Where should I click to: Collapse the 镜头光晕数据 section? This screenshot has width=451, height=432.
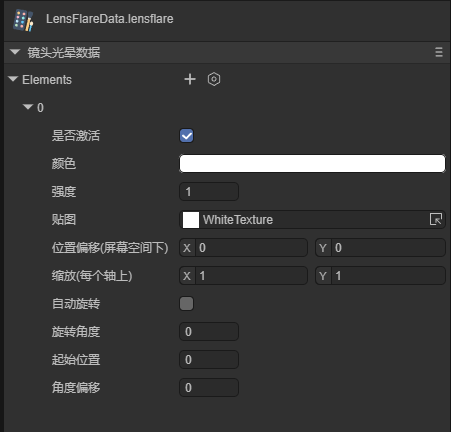[x=15, y=52]
